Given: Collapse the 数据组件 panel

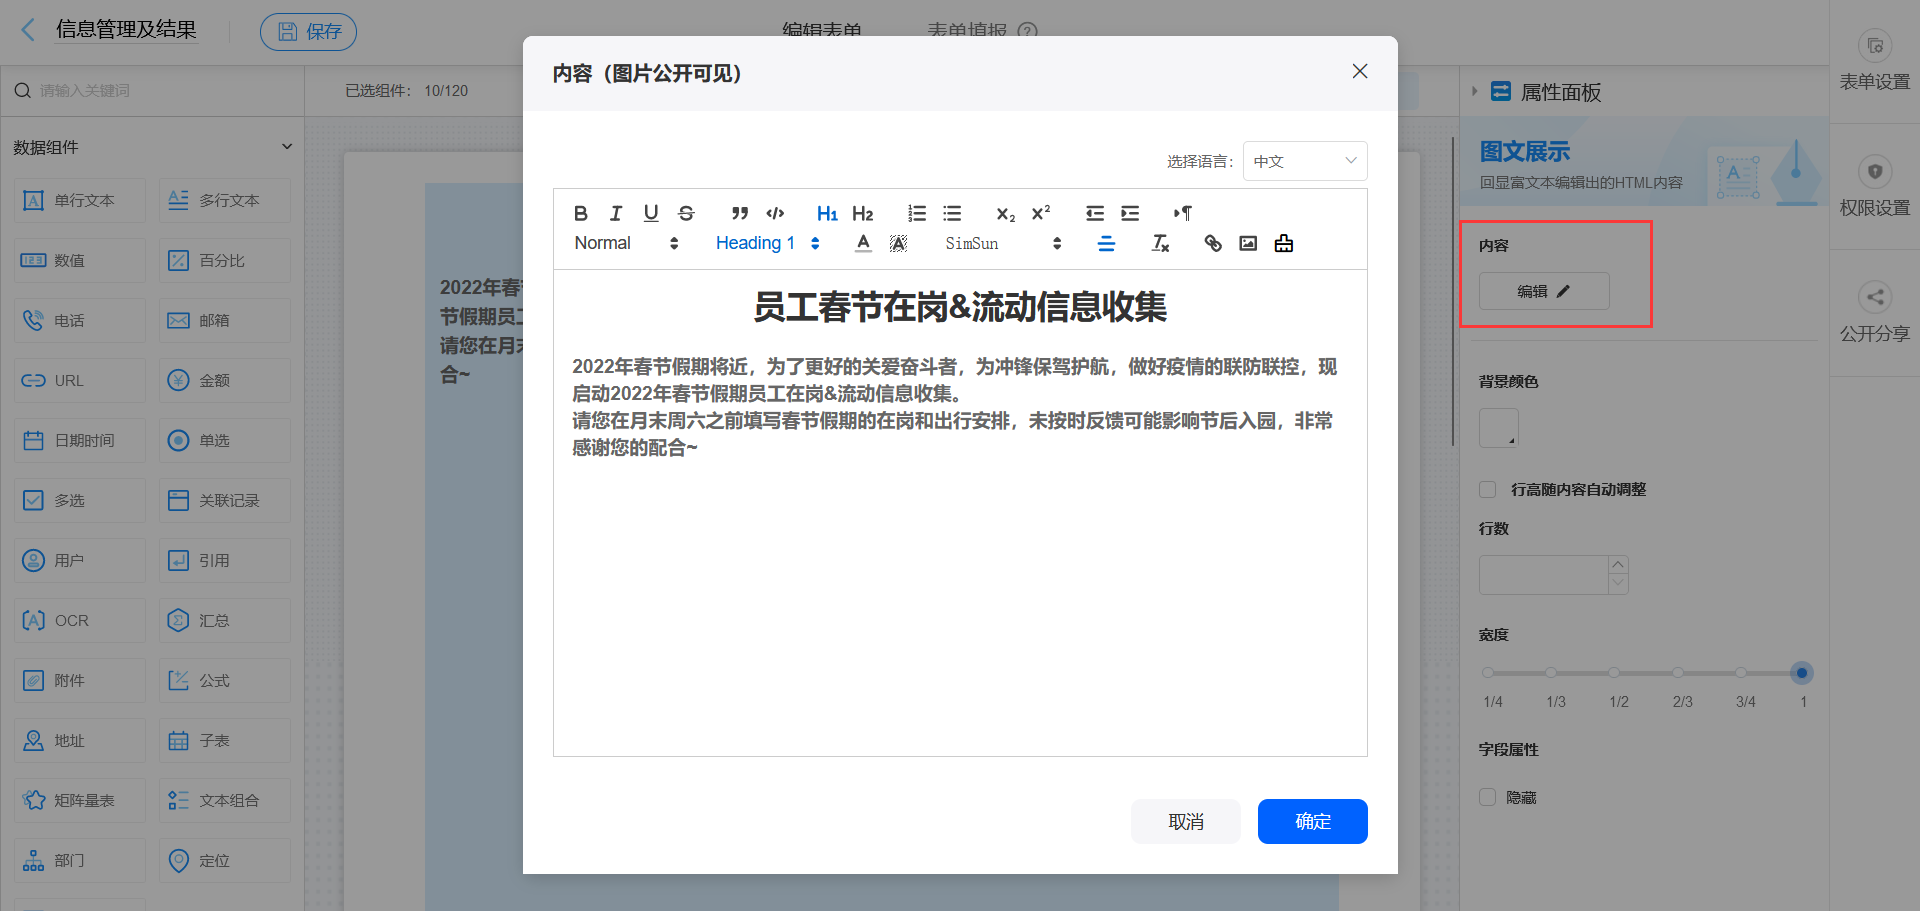Looking at the screenshot, I should [x=287, y=146].
